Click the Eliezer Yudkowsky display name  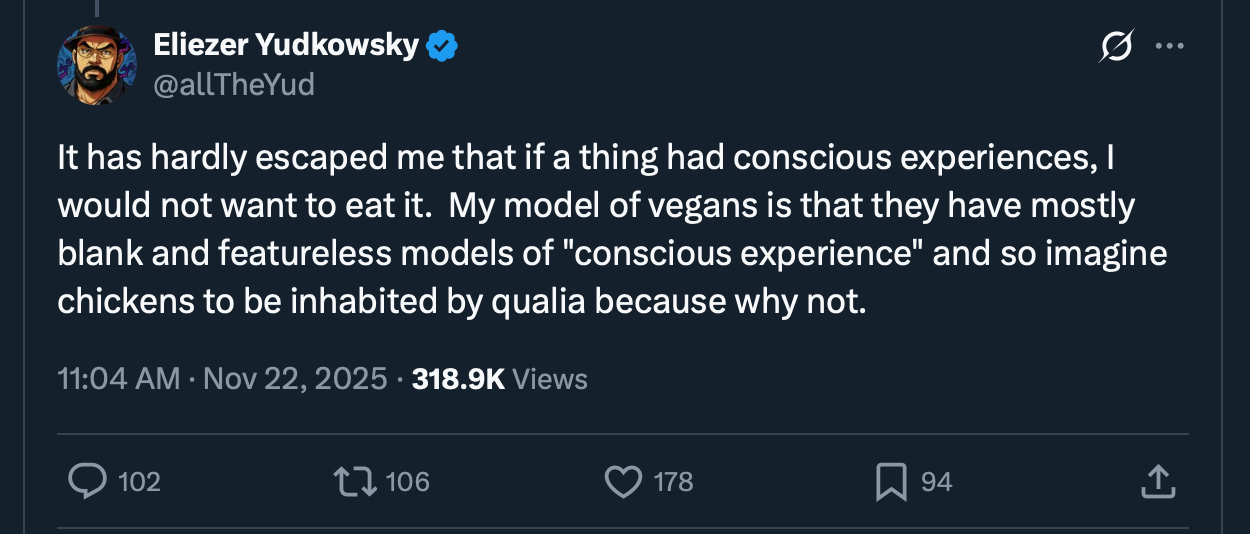click(x=285, y=45)
